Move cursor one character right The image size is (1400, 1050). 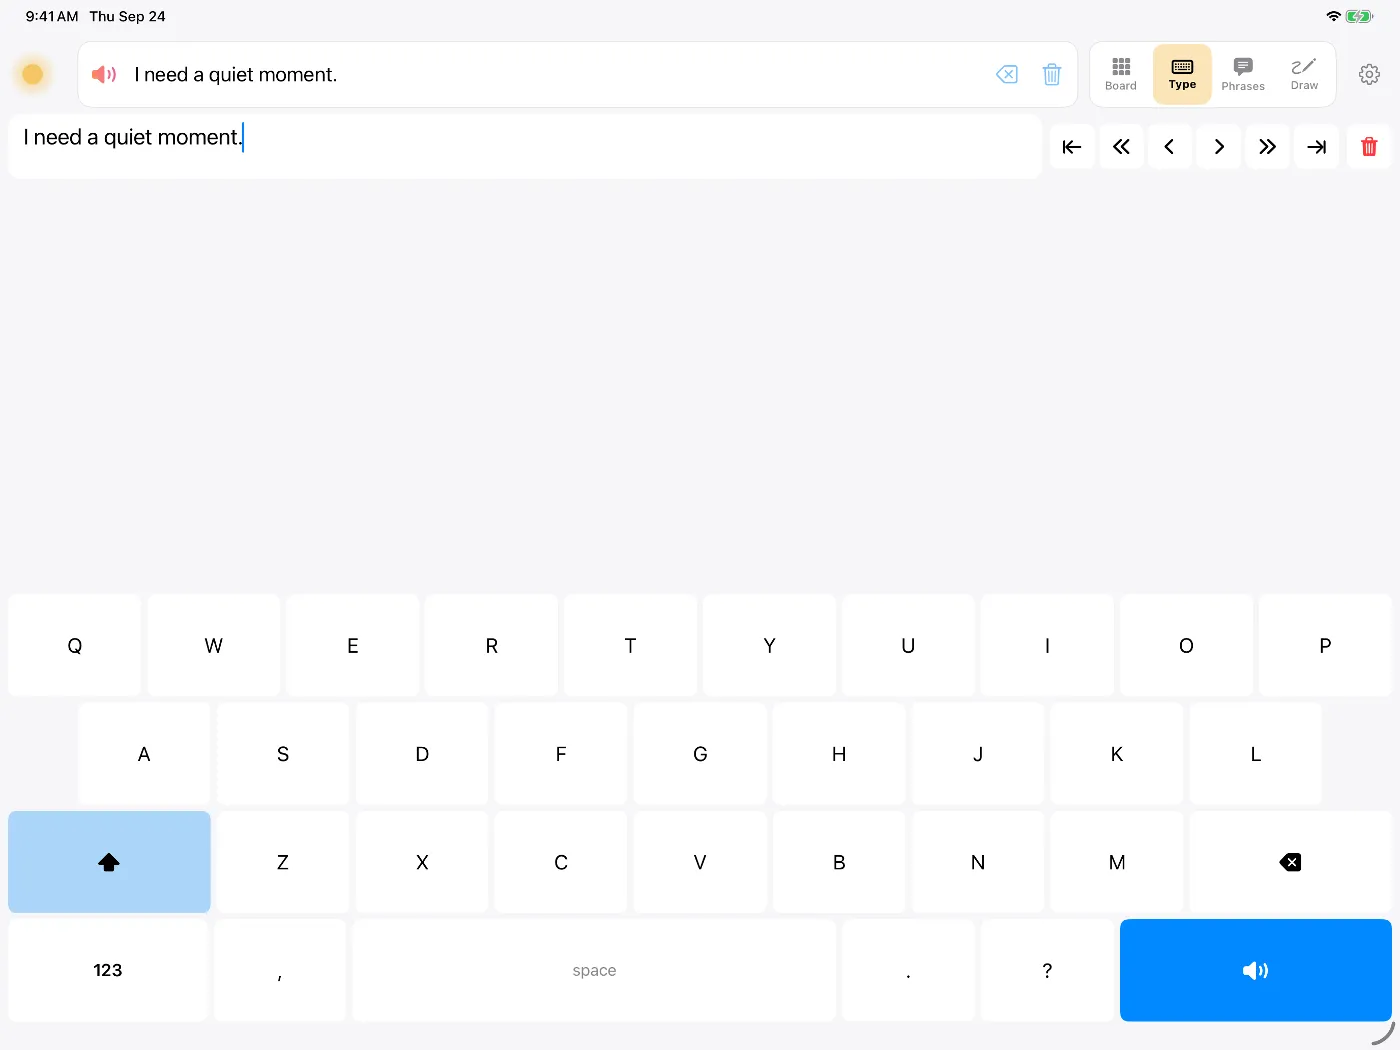click(x=1219, y=147)
